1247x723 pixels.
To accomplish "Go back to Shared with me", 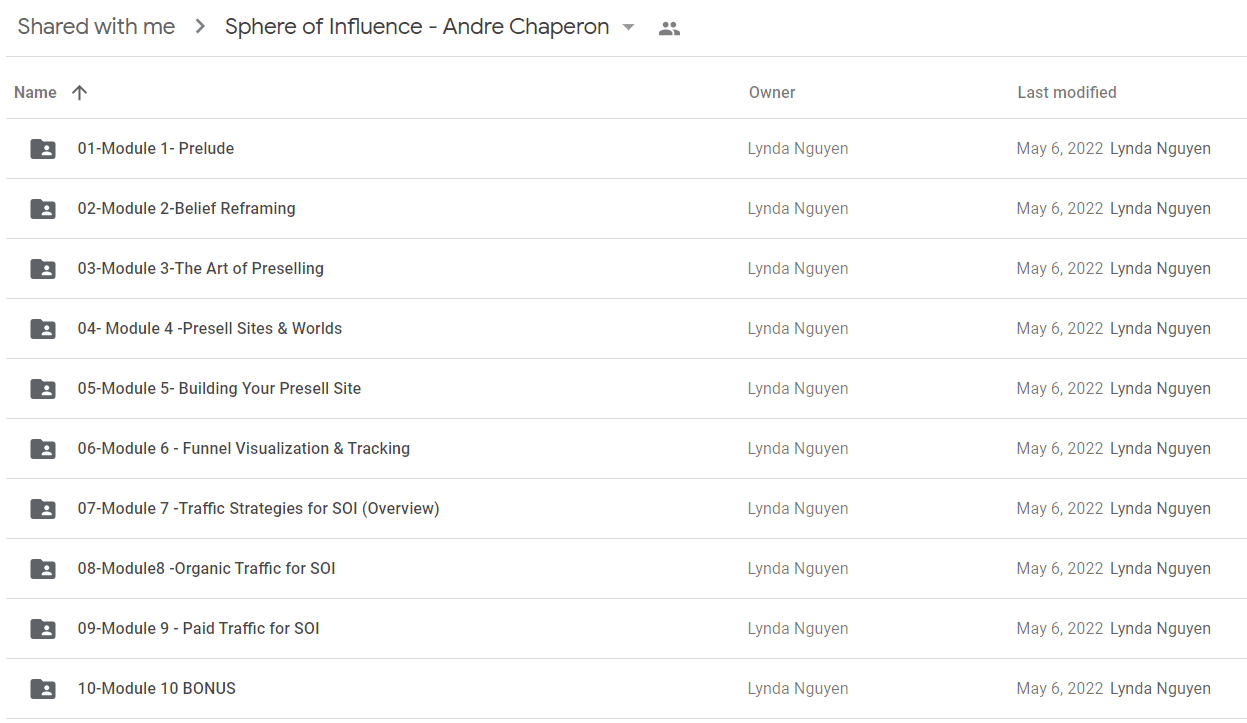I will click(96, 27).
